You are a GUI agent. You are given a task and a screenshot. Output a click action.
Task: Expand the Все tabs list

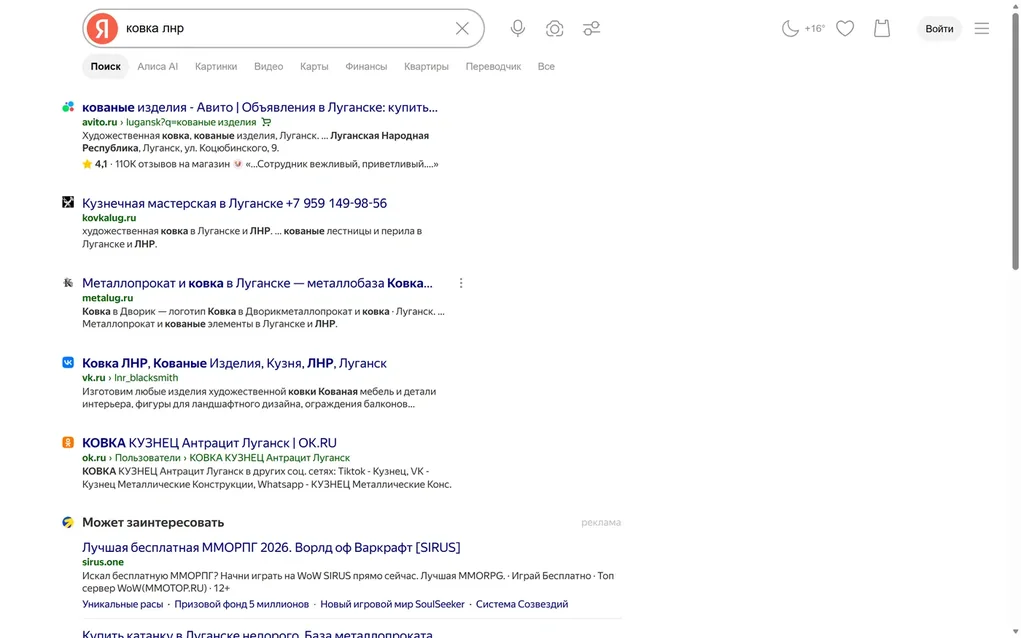(x=546, y=66)
